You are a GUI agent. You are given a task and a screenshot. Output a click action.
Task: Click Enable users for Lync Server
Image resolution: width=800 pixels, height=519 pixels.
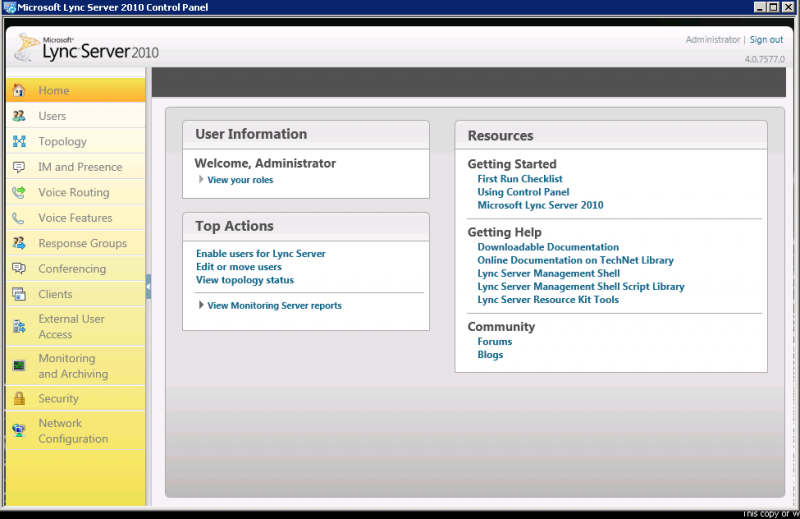[261, 254]
